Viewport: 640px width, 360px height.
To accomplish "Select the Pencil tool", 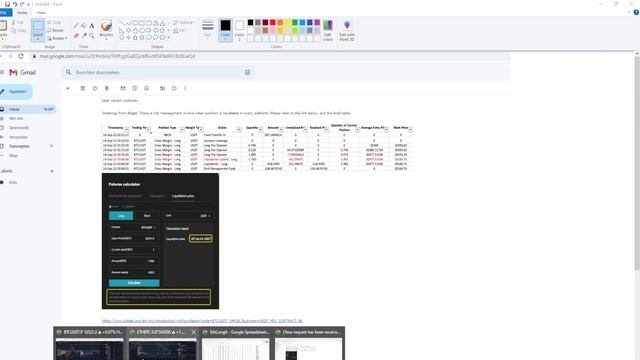I will tap(76, 26).
